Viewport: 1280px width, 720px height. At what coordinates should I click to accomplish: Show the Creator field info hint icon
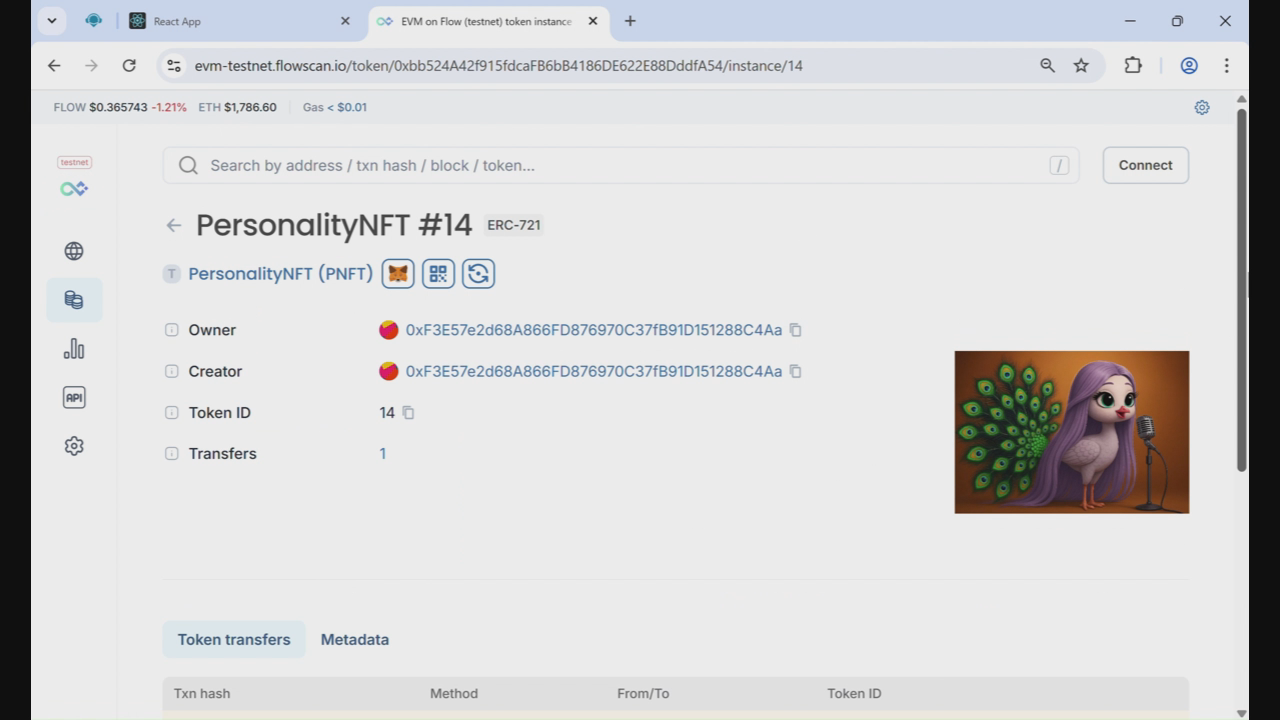[172, 371]
